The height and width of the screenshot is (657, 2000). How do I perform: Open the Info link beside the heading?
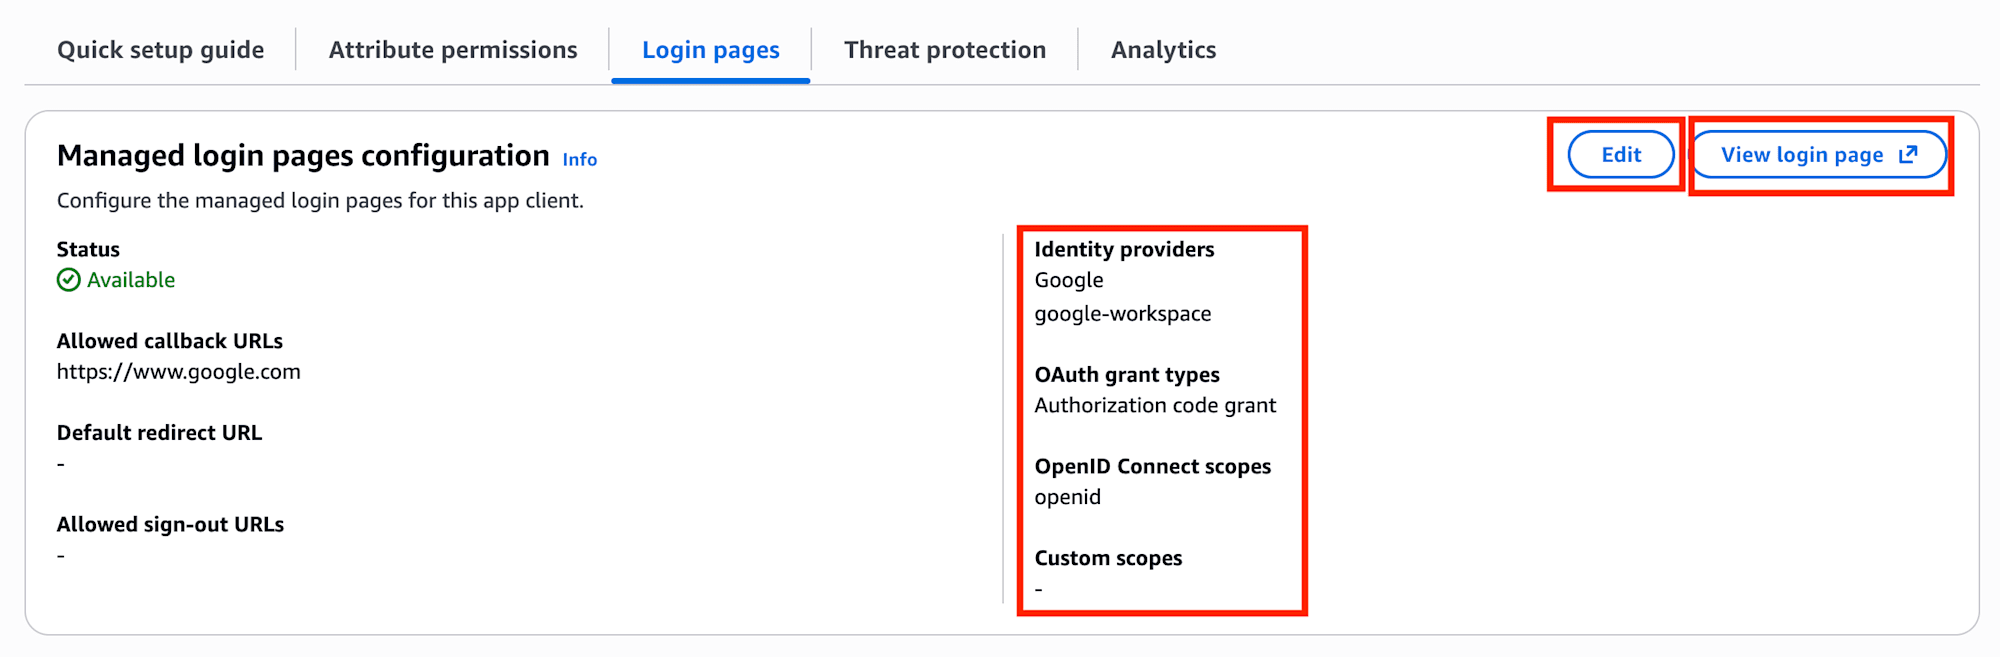(x=579, y=160)
